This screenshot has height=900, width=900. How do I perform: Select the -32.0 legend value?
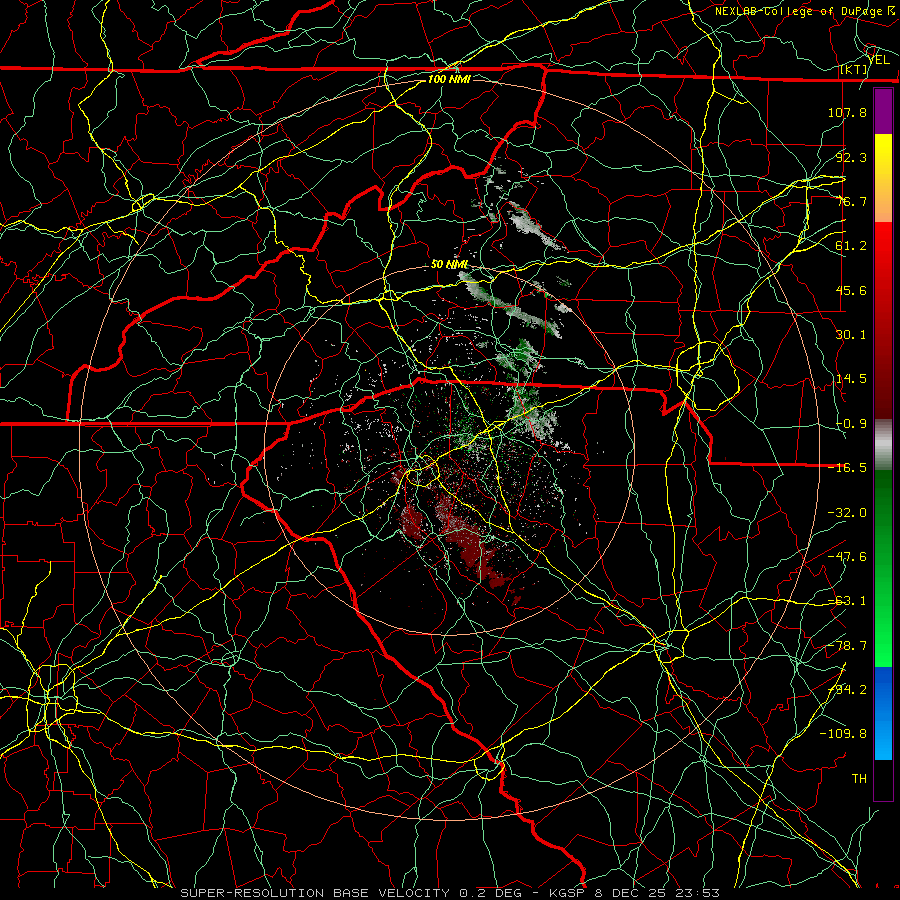pyautogui.click(x=847, y=513)
